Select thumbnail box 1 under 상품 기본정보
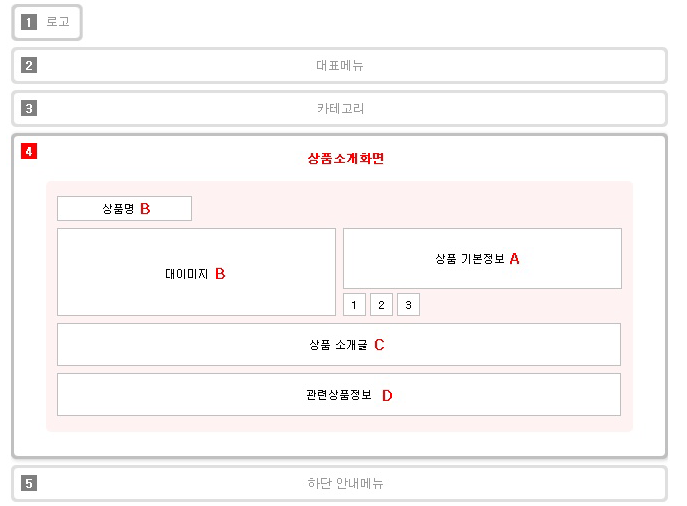The width and height of the screenshot is (687, 506). point(354,304)
